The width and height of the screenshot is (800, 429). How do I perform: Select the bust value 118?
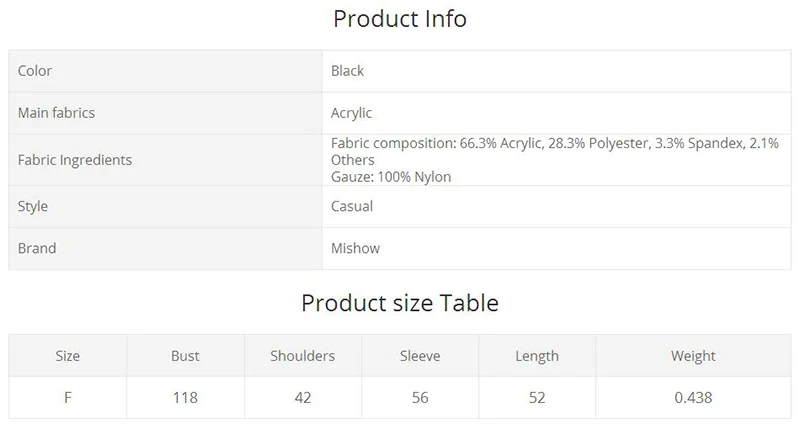[185, 398]
